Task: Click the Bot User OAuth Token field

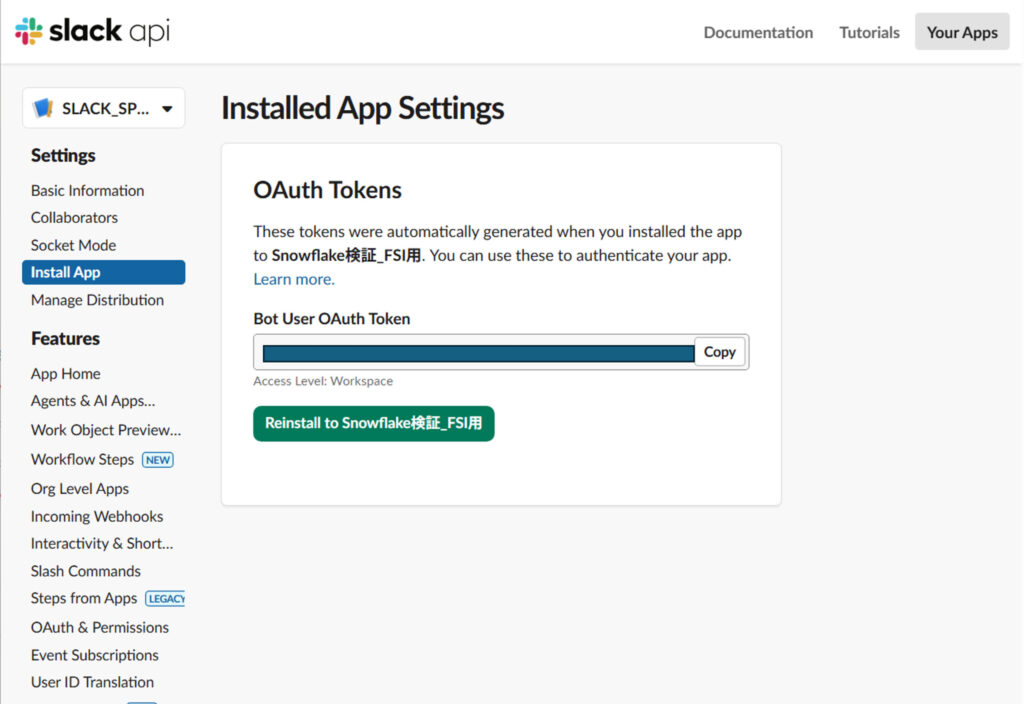Action: click(x=477, y=353)
